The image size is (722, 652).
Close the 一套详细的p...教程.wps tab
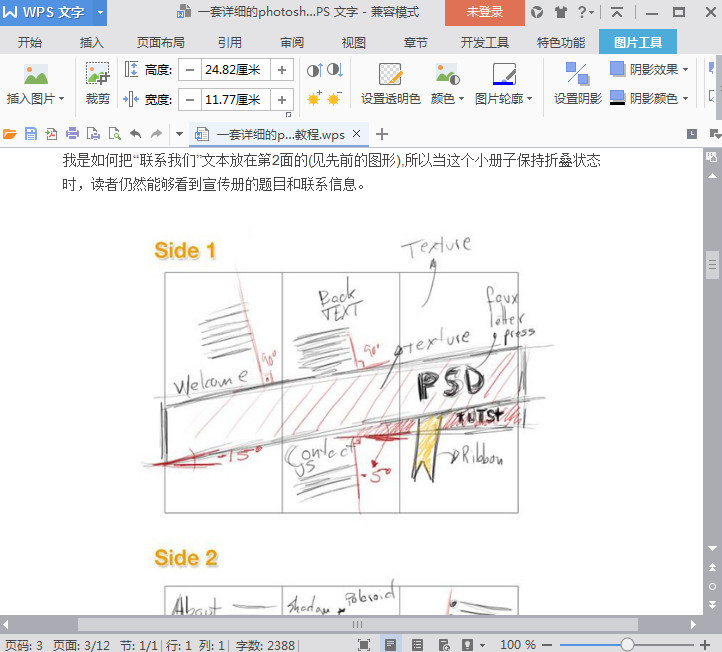(356, 134)
